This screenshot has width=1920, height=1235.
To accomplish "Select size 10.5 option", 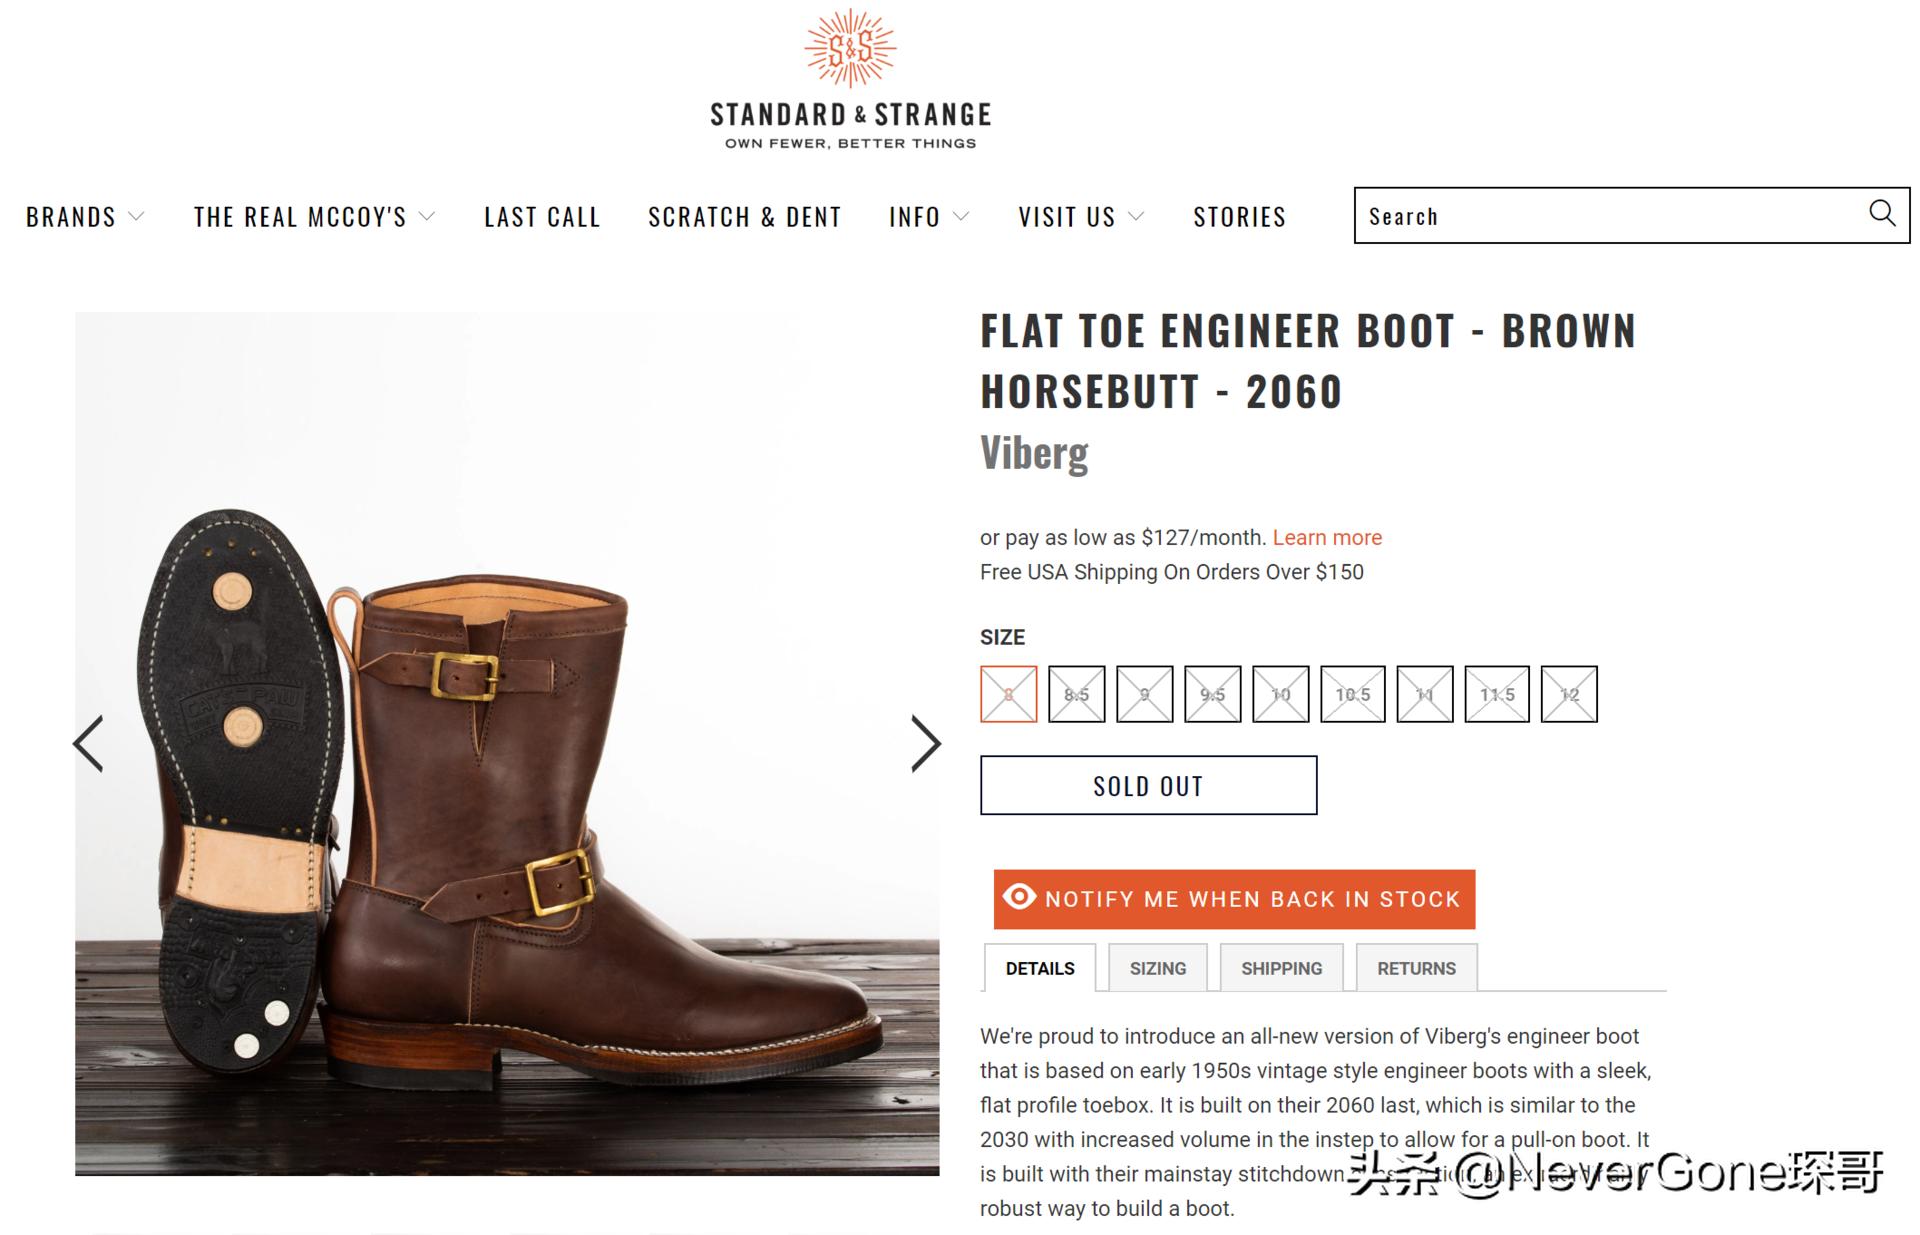I will pos(1352,694).
